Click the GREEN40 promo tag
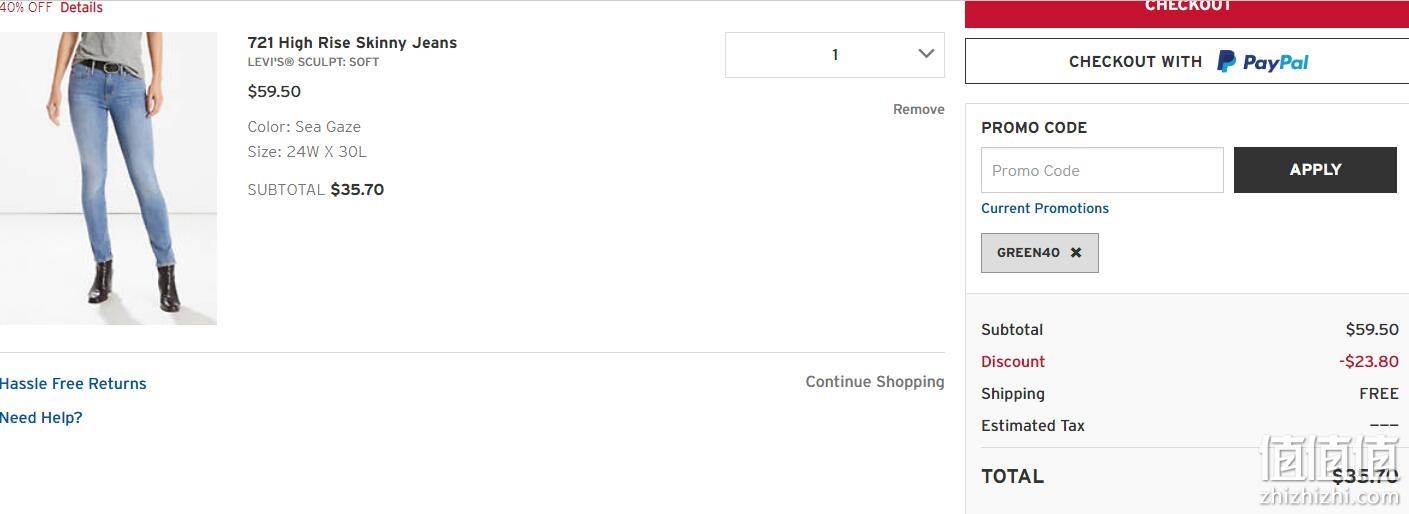The width and height of the screenshot is (1409, 514). [x=1040, y=253]
